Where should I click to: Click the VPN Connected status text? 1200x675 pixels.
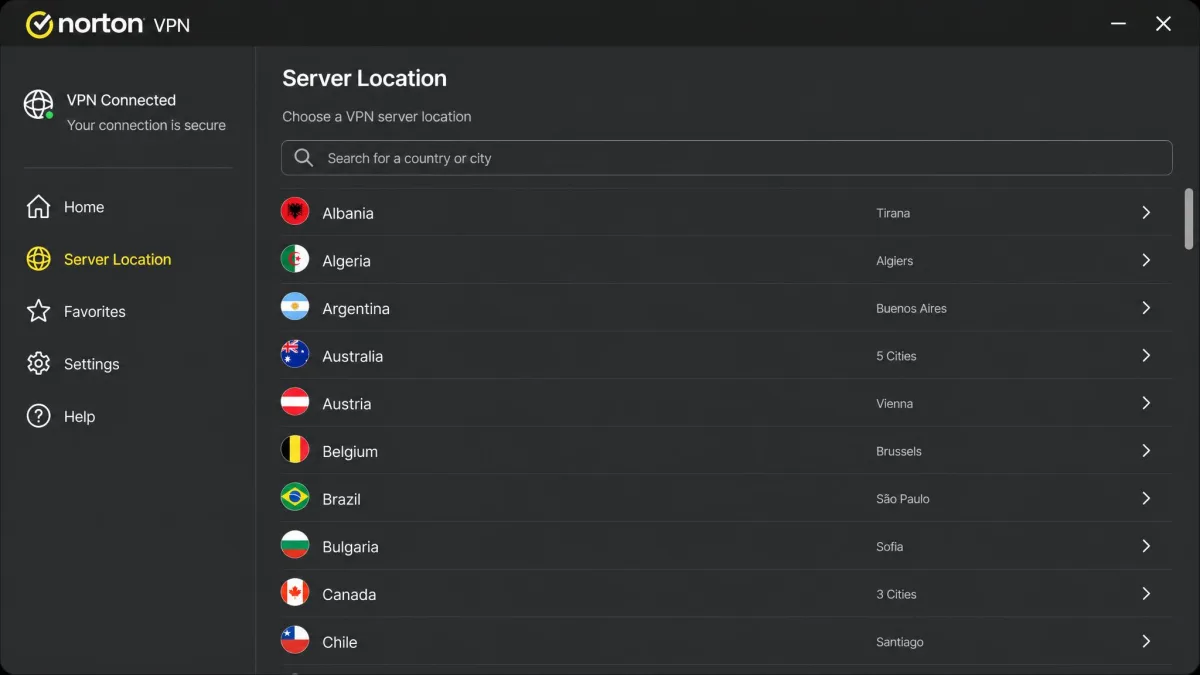(x=121, y=100)
